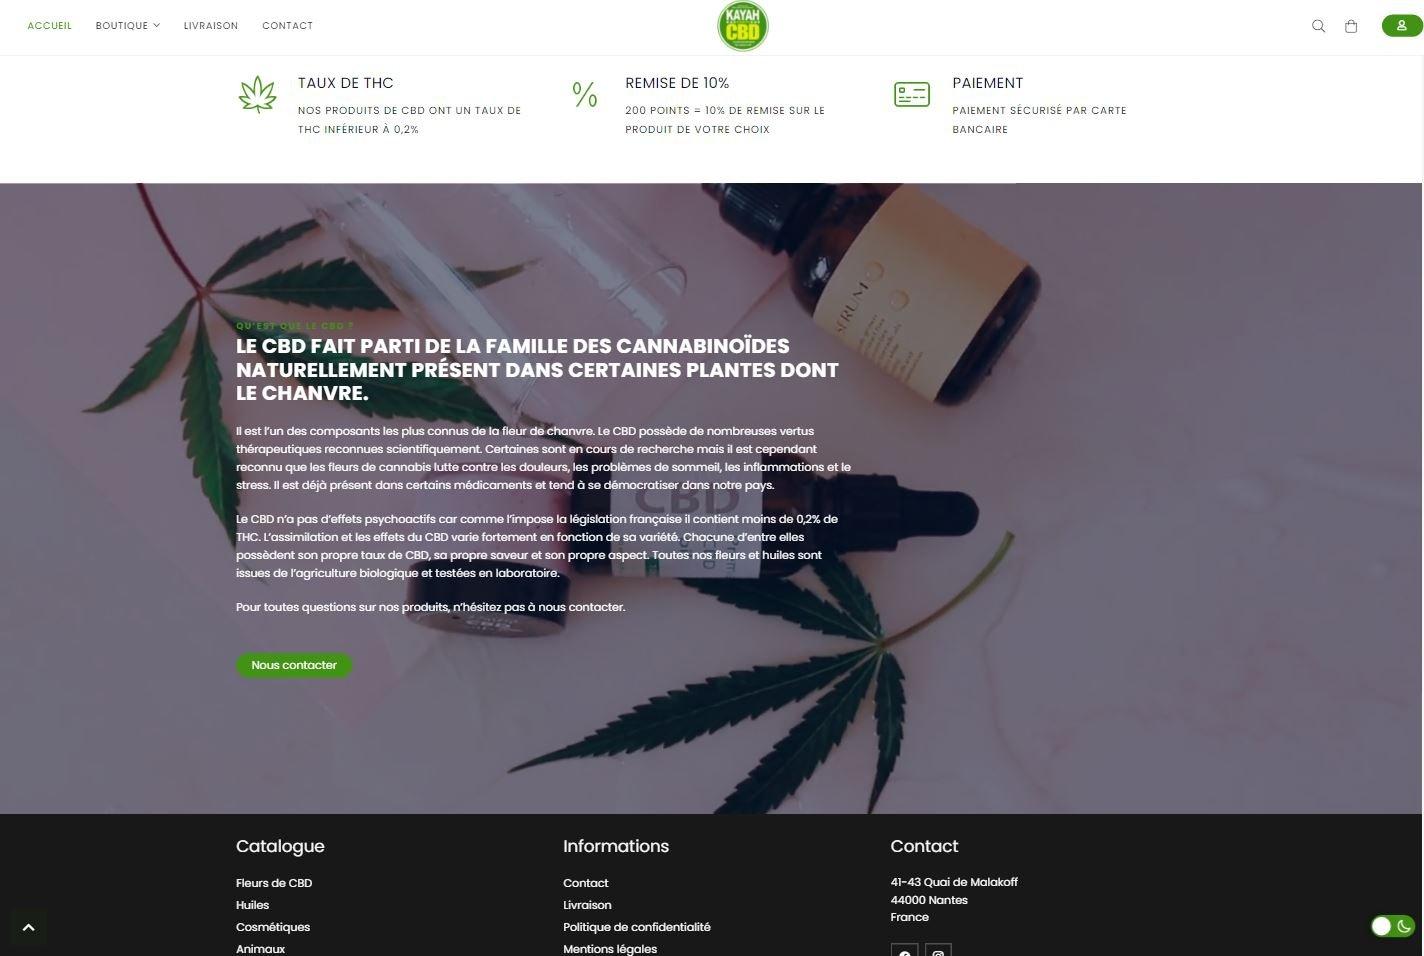Open the Facebook social icon

pyautogui.click(x=904, y=950)
